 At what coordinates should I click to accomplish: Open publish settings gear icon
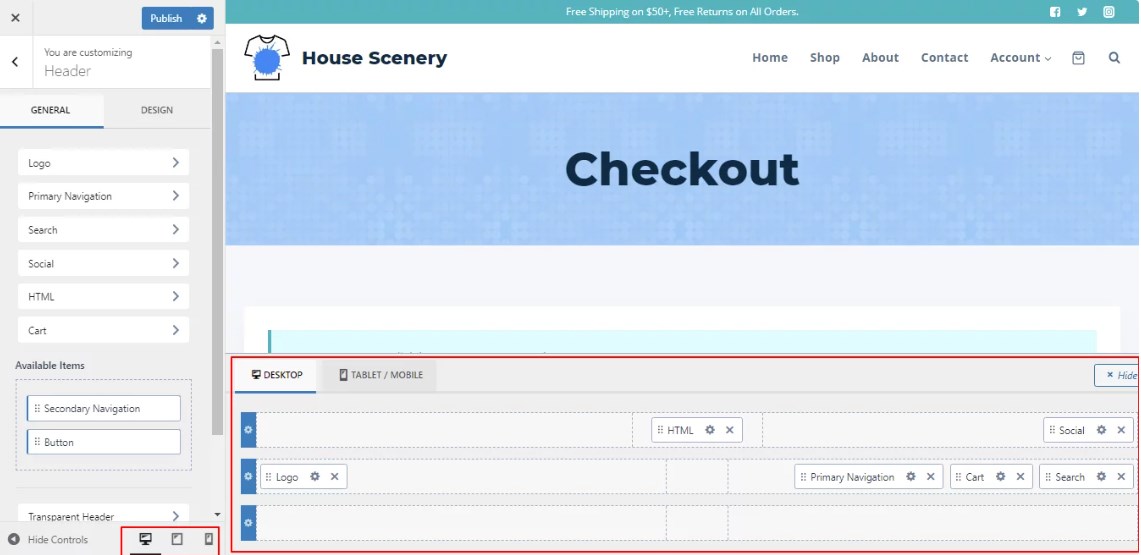point(202,18)
